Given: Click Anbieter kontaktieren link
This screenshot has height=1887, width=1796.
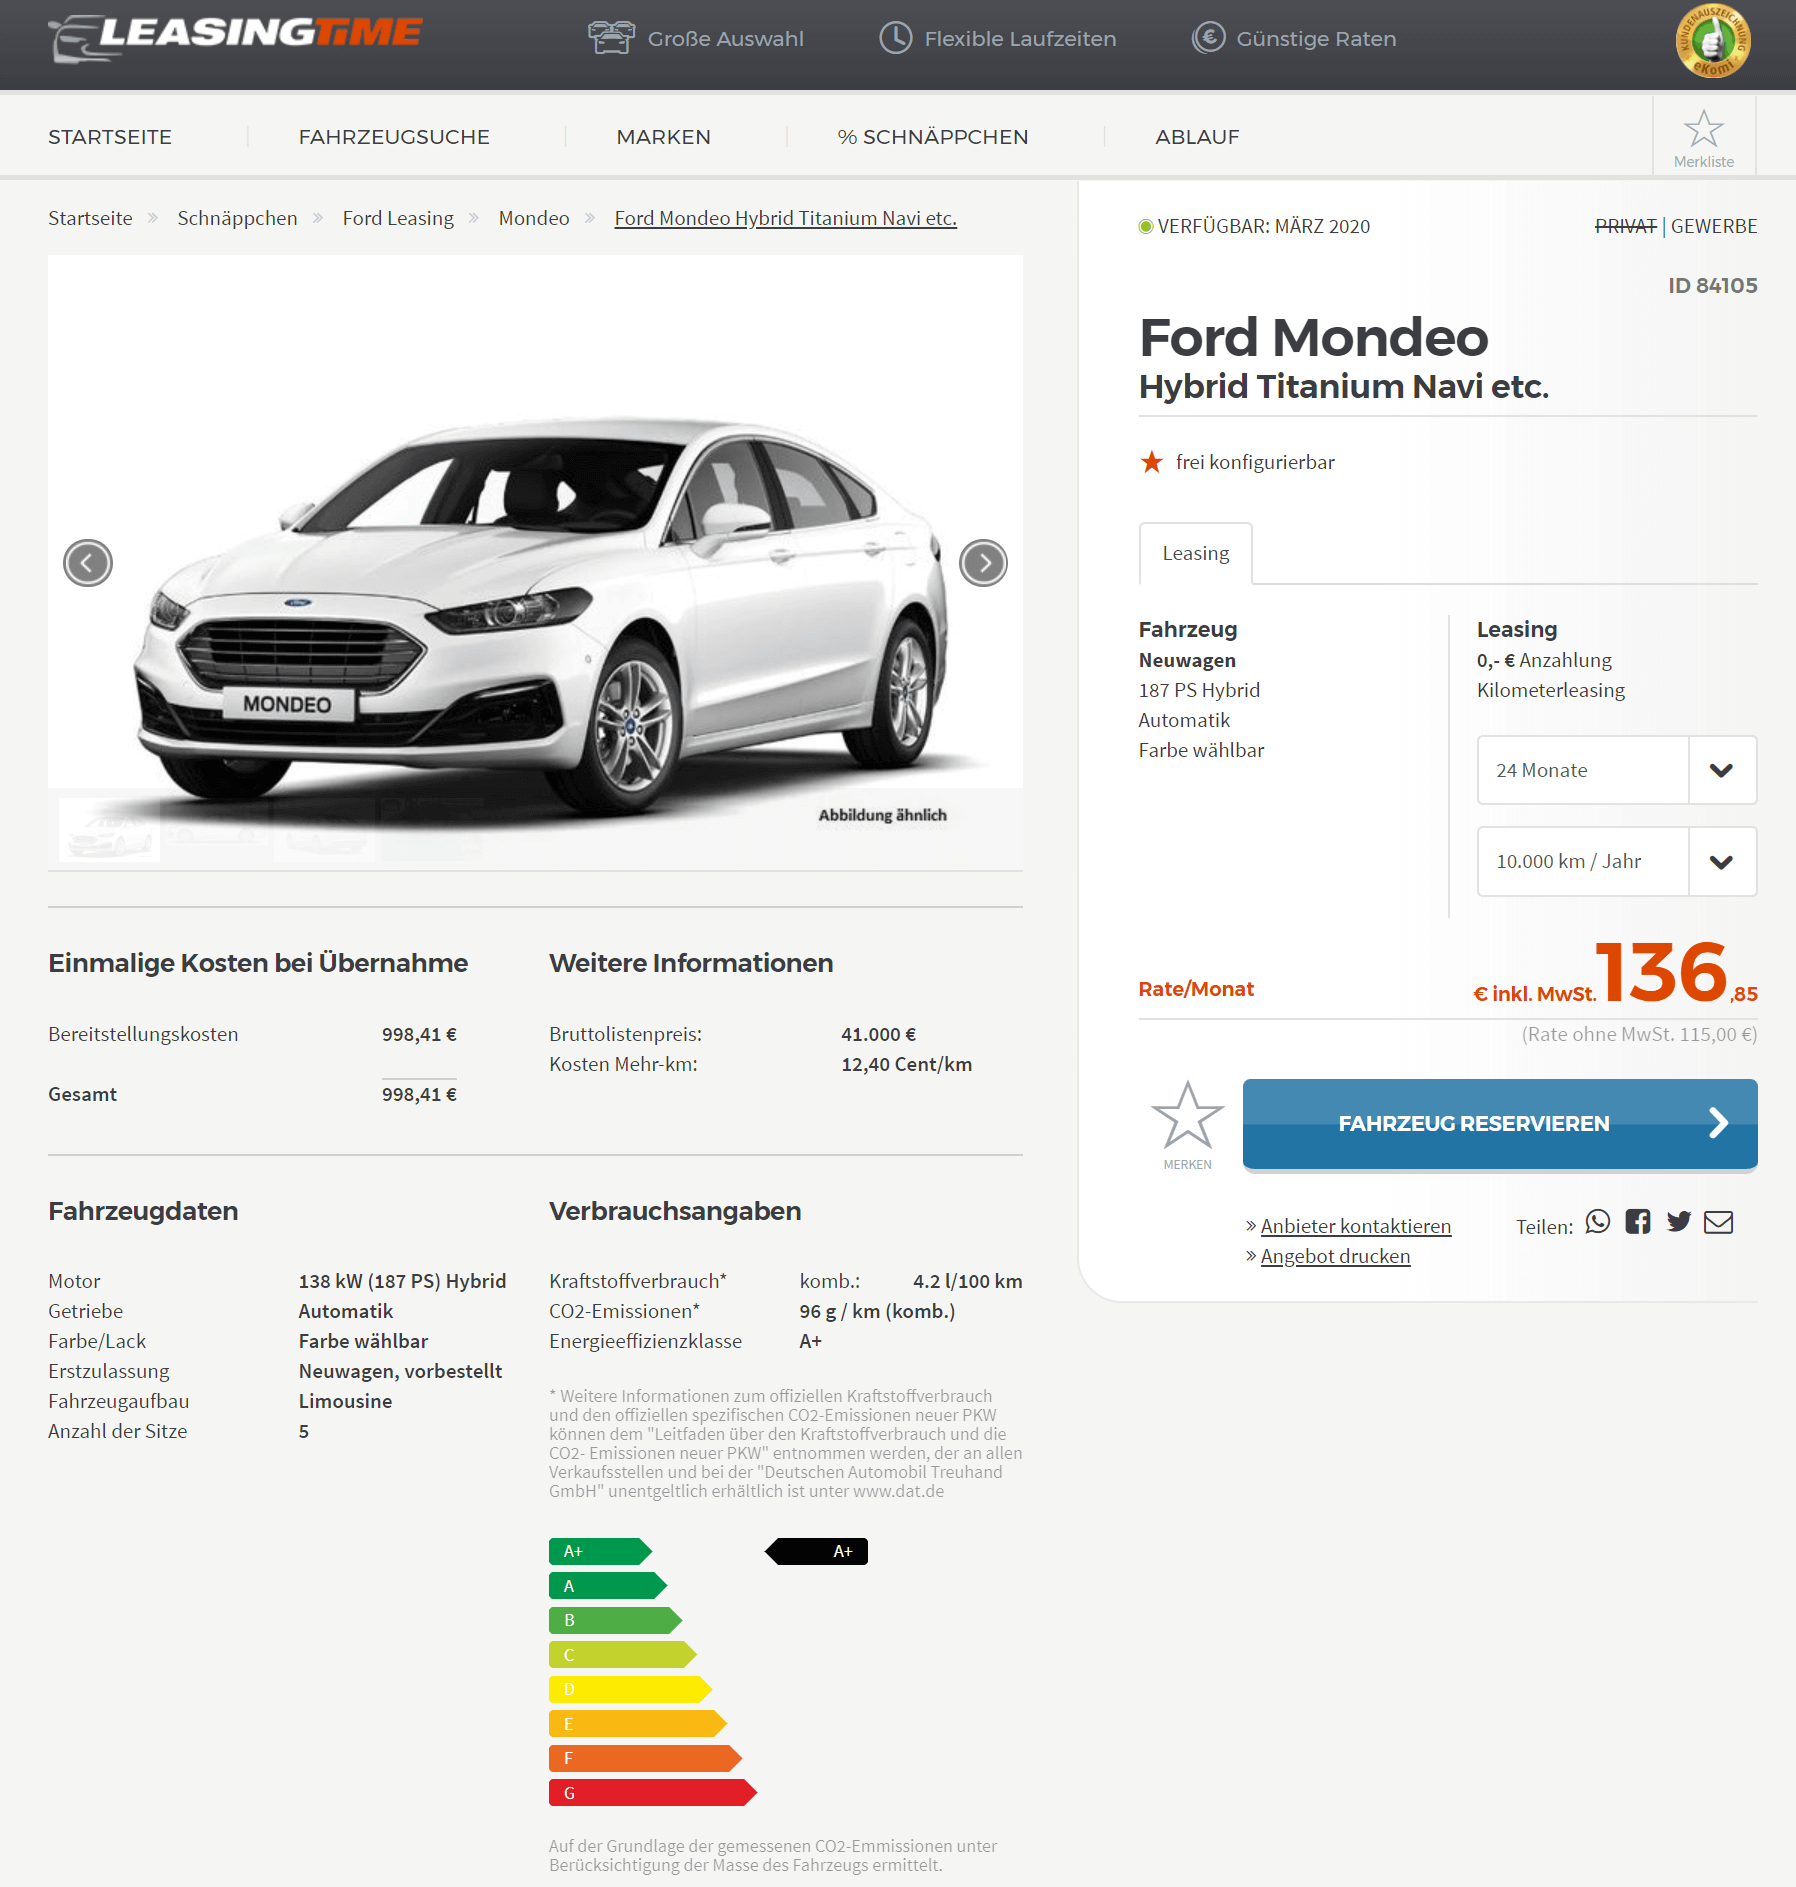Looking at the screenshot, I should 1355,1226.
